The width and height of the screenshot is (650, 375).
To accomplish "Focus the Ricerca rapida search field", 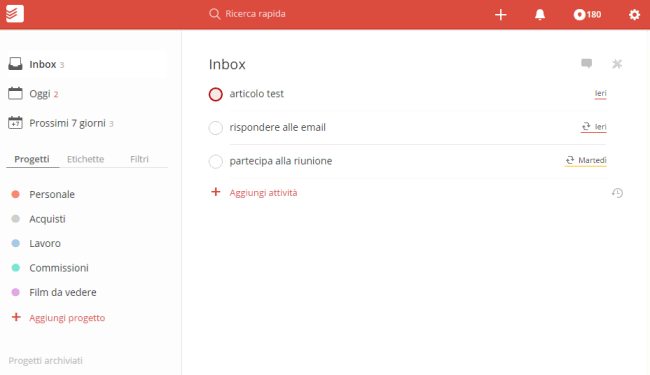I will [255, 14].
